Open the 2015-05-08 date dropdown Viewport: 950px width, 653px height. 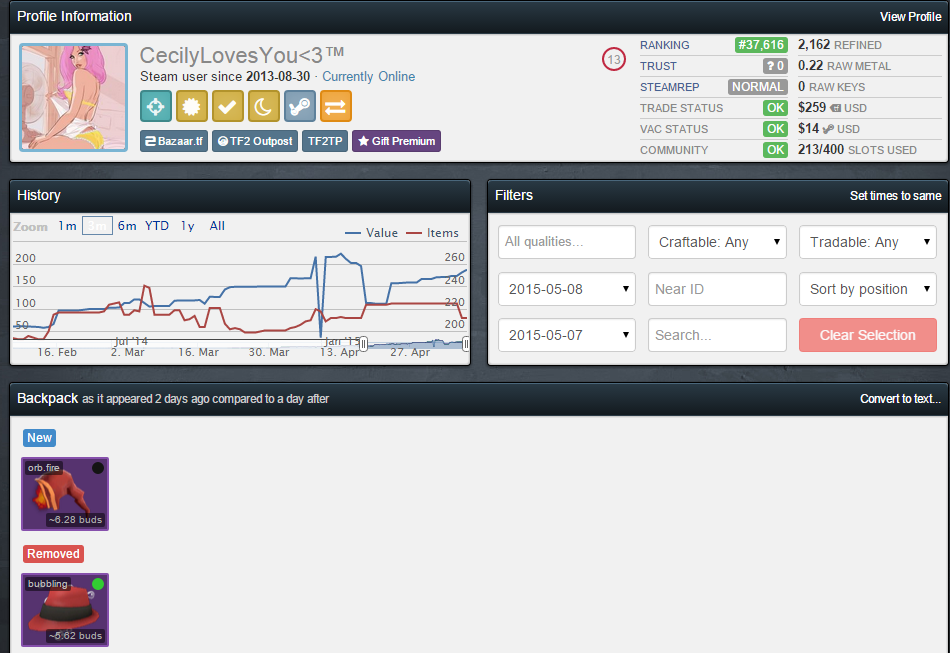[566, 289]
